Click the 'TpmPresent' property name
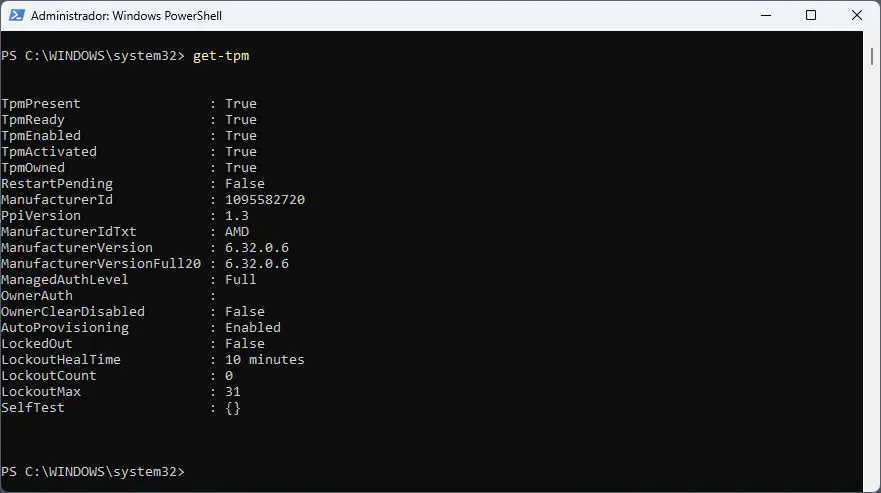The image size is (881, 493). click(x=41, y=104)
